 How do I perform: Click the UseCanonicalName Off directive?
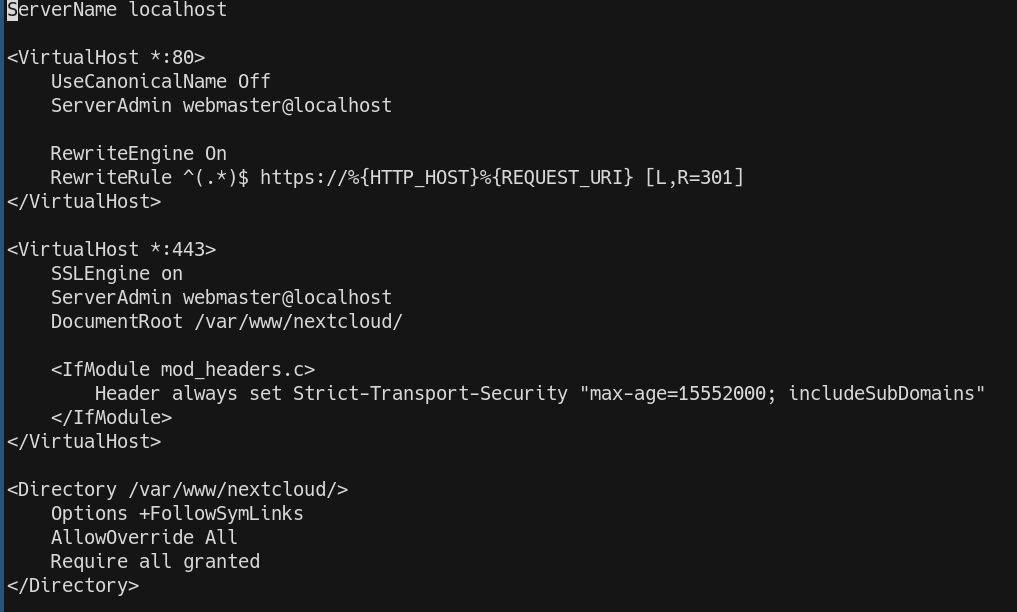click(x=161, y=82)
